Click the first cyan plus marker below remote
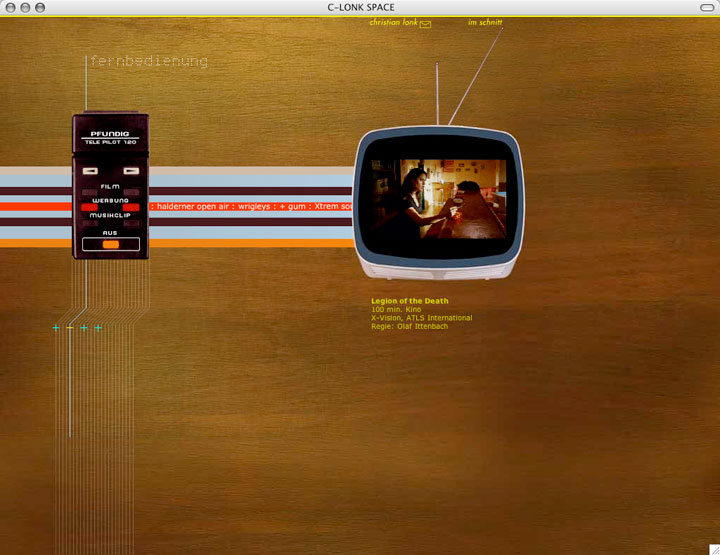Image resolution: width=720 pixels, height=555 pixels. (x=56, y=328)
